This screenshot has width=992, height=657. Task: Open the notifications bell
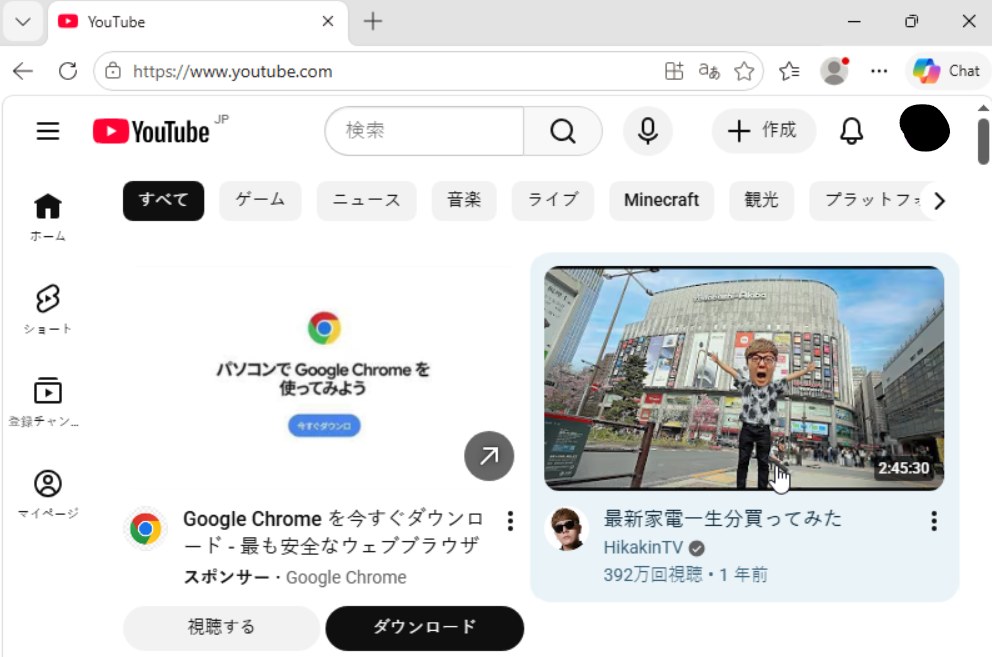(851, 131)
